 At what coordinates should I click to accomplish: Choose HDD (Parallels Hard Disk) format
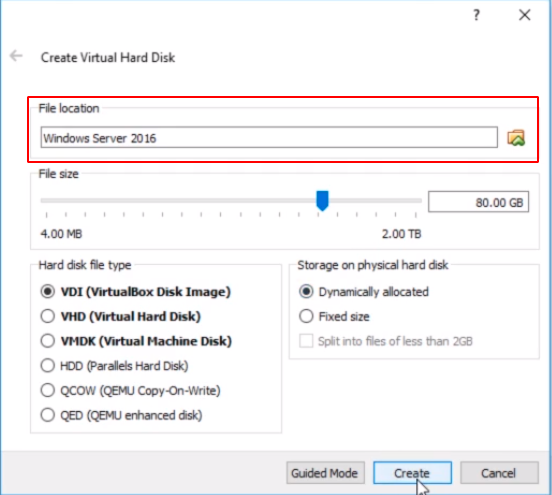pyautogui.click(x=114, y=366)
